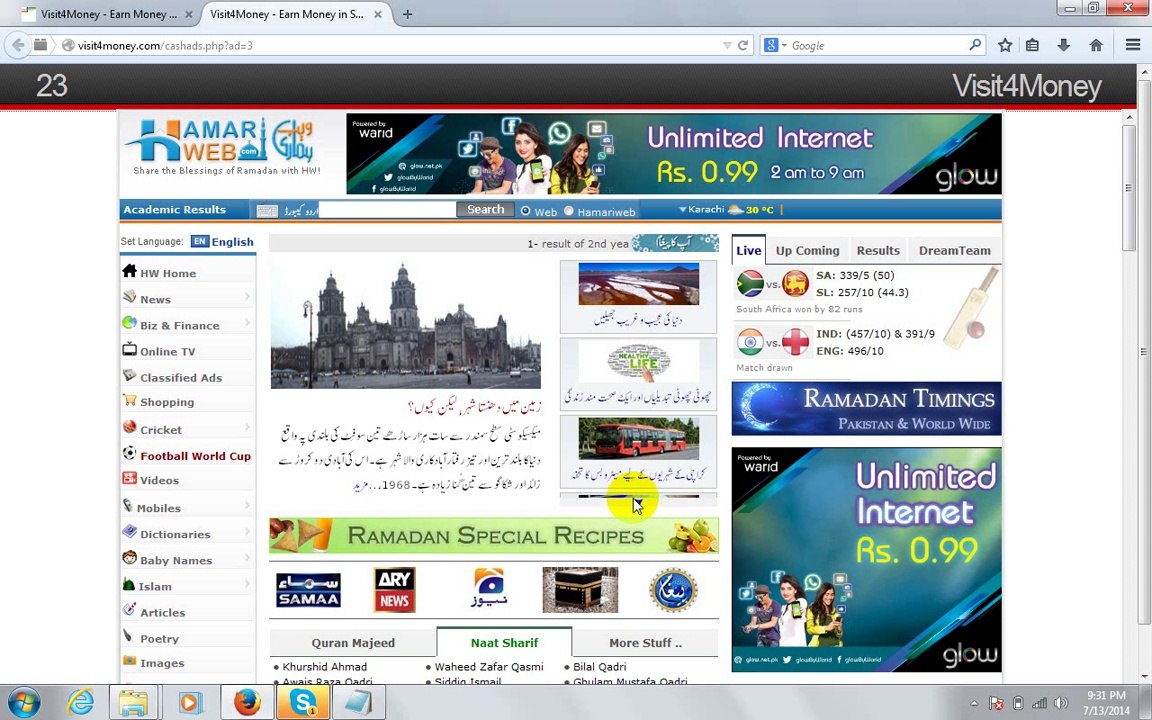The height and width of the screenshot is (720, 1152).
Task: Click the Khurshid Ahmad naat link
Action: coord(325,667)
